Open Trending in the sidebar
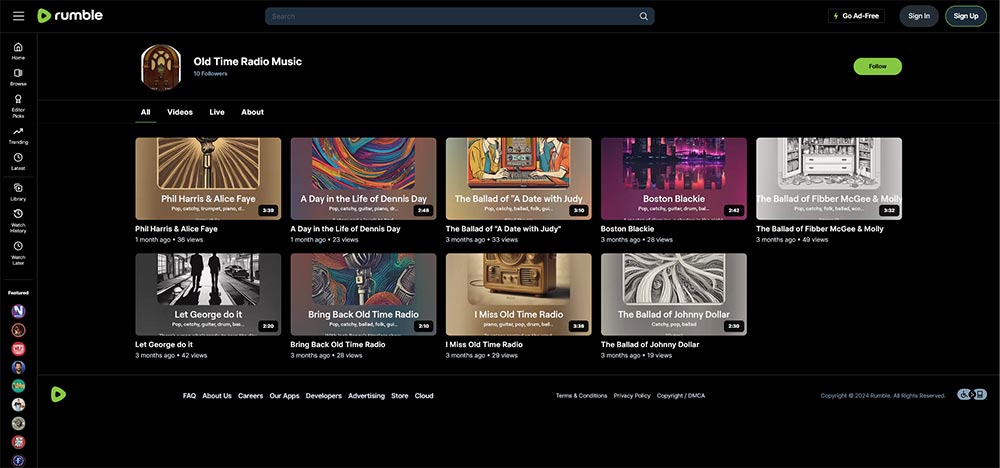This screenshot has width=1000, height=468. click(18, 135)
